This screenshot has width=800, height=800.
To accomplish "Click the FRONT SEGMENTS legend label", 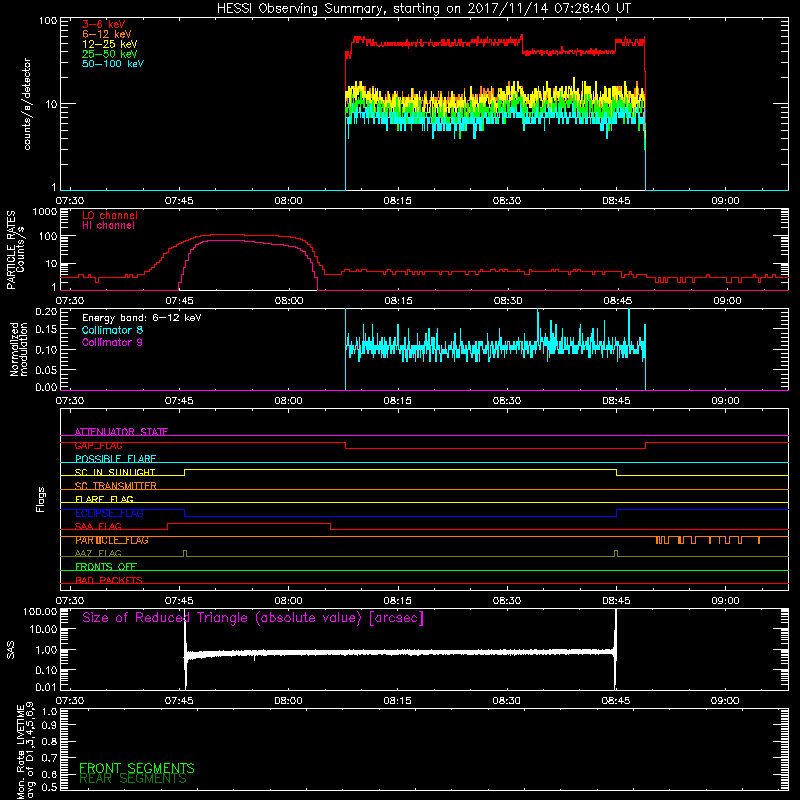I will [x=137, y=768].
